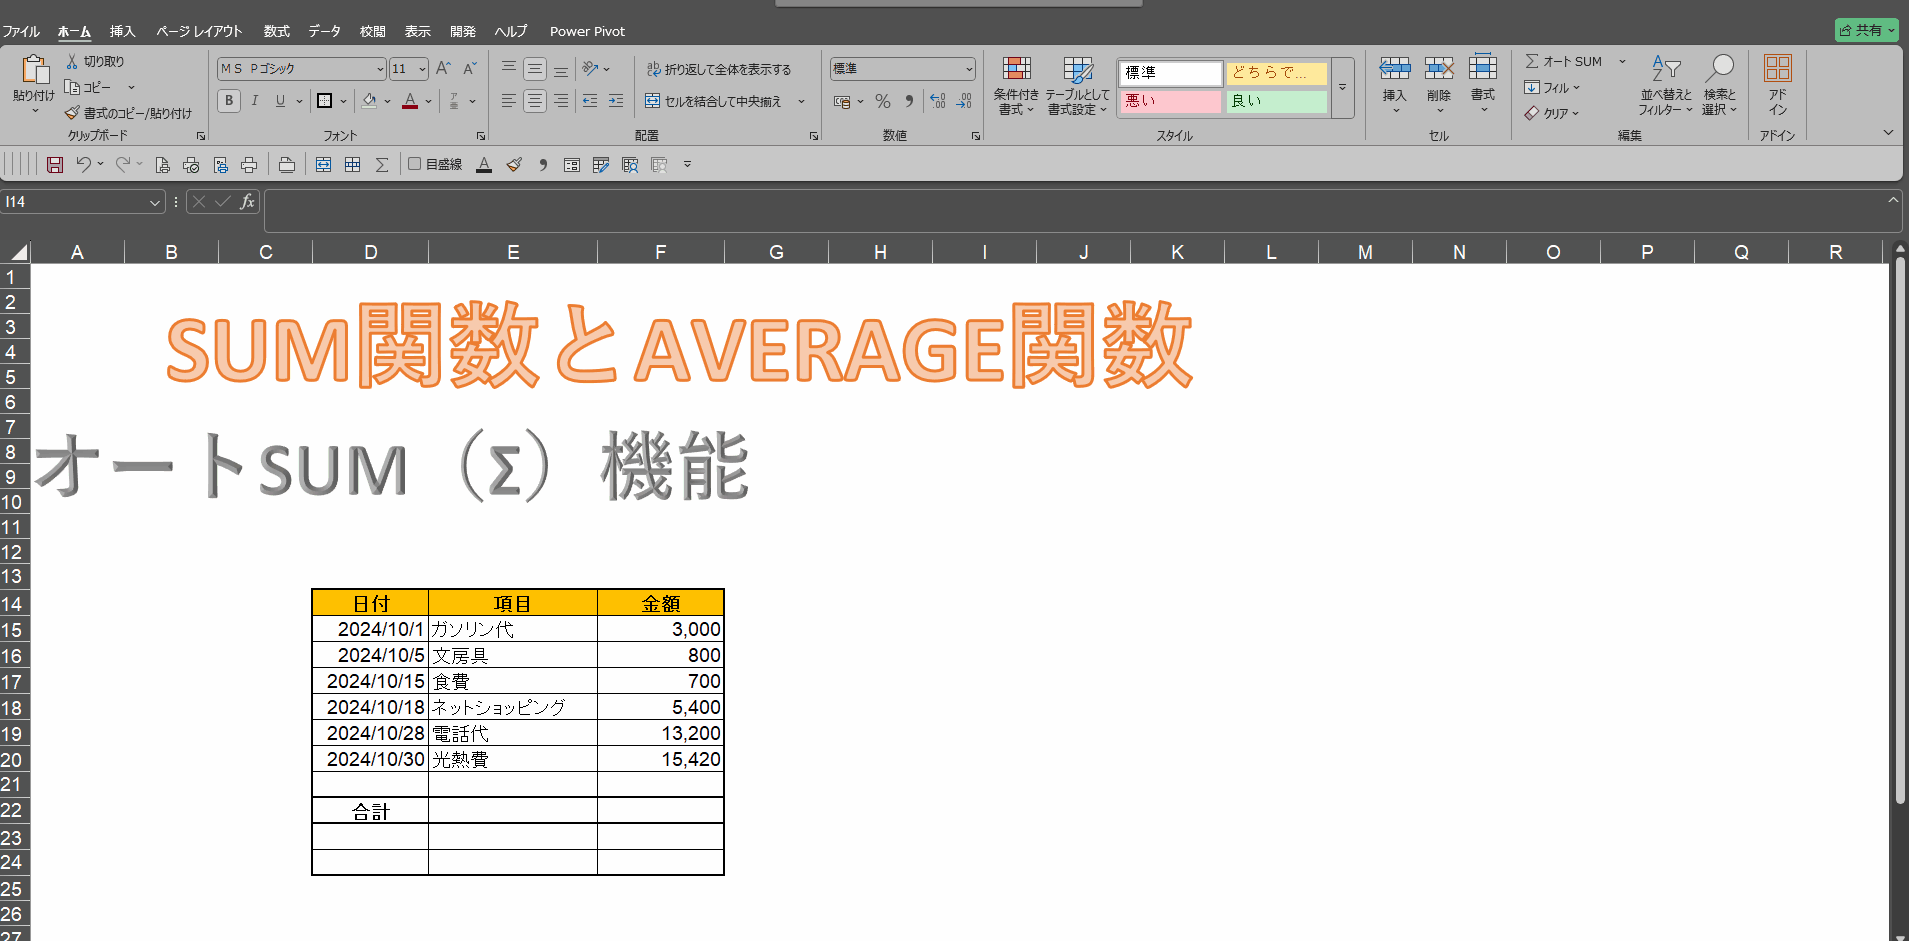Switch to the Power Pivot tab
This screenshot has height=941, width=1909.
click(x=587, y=31)
